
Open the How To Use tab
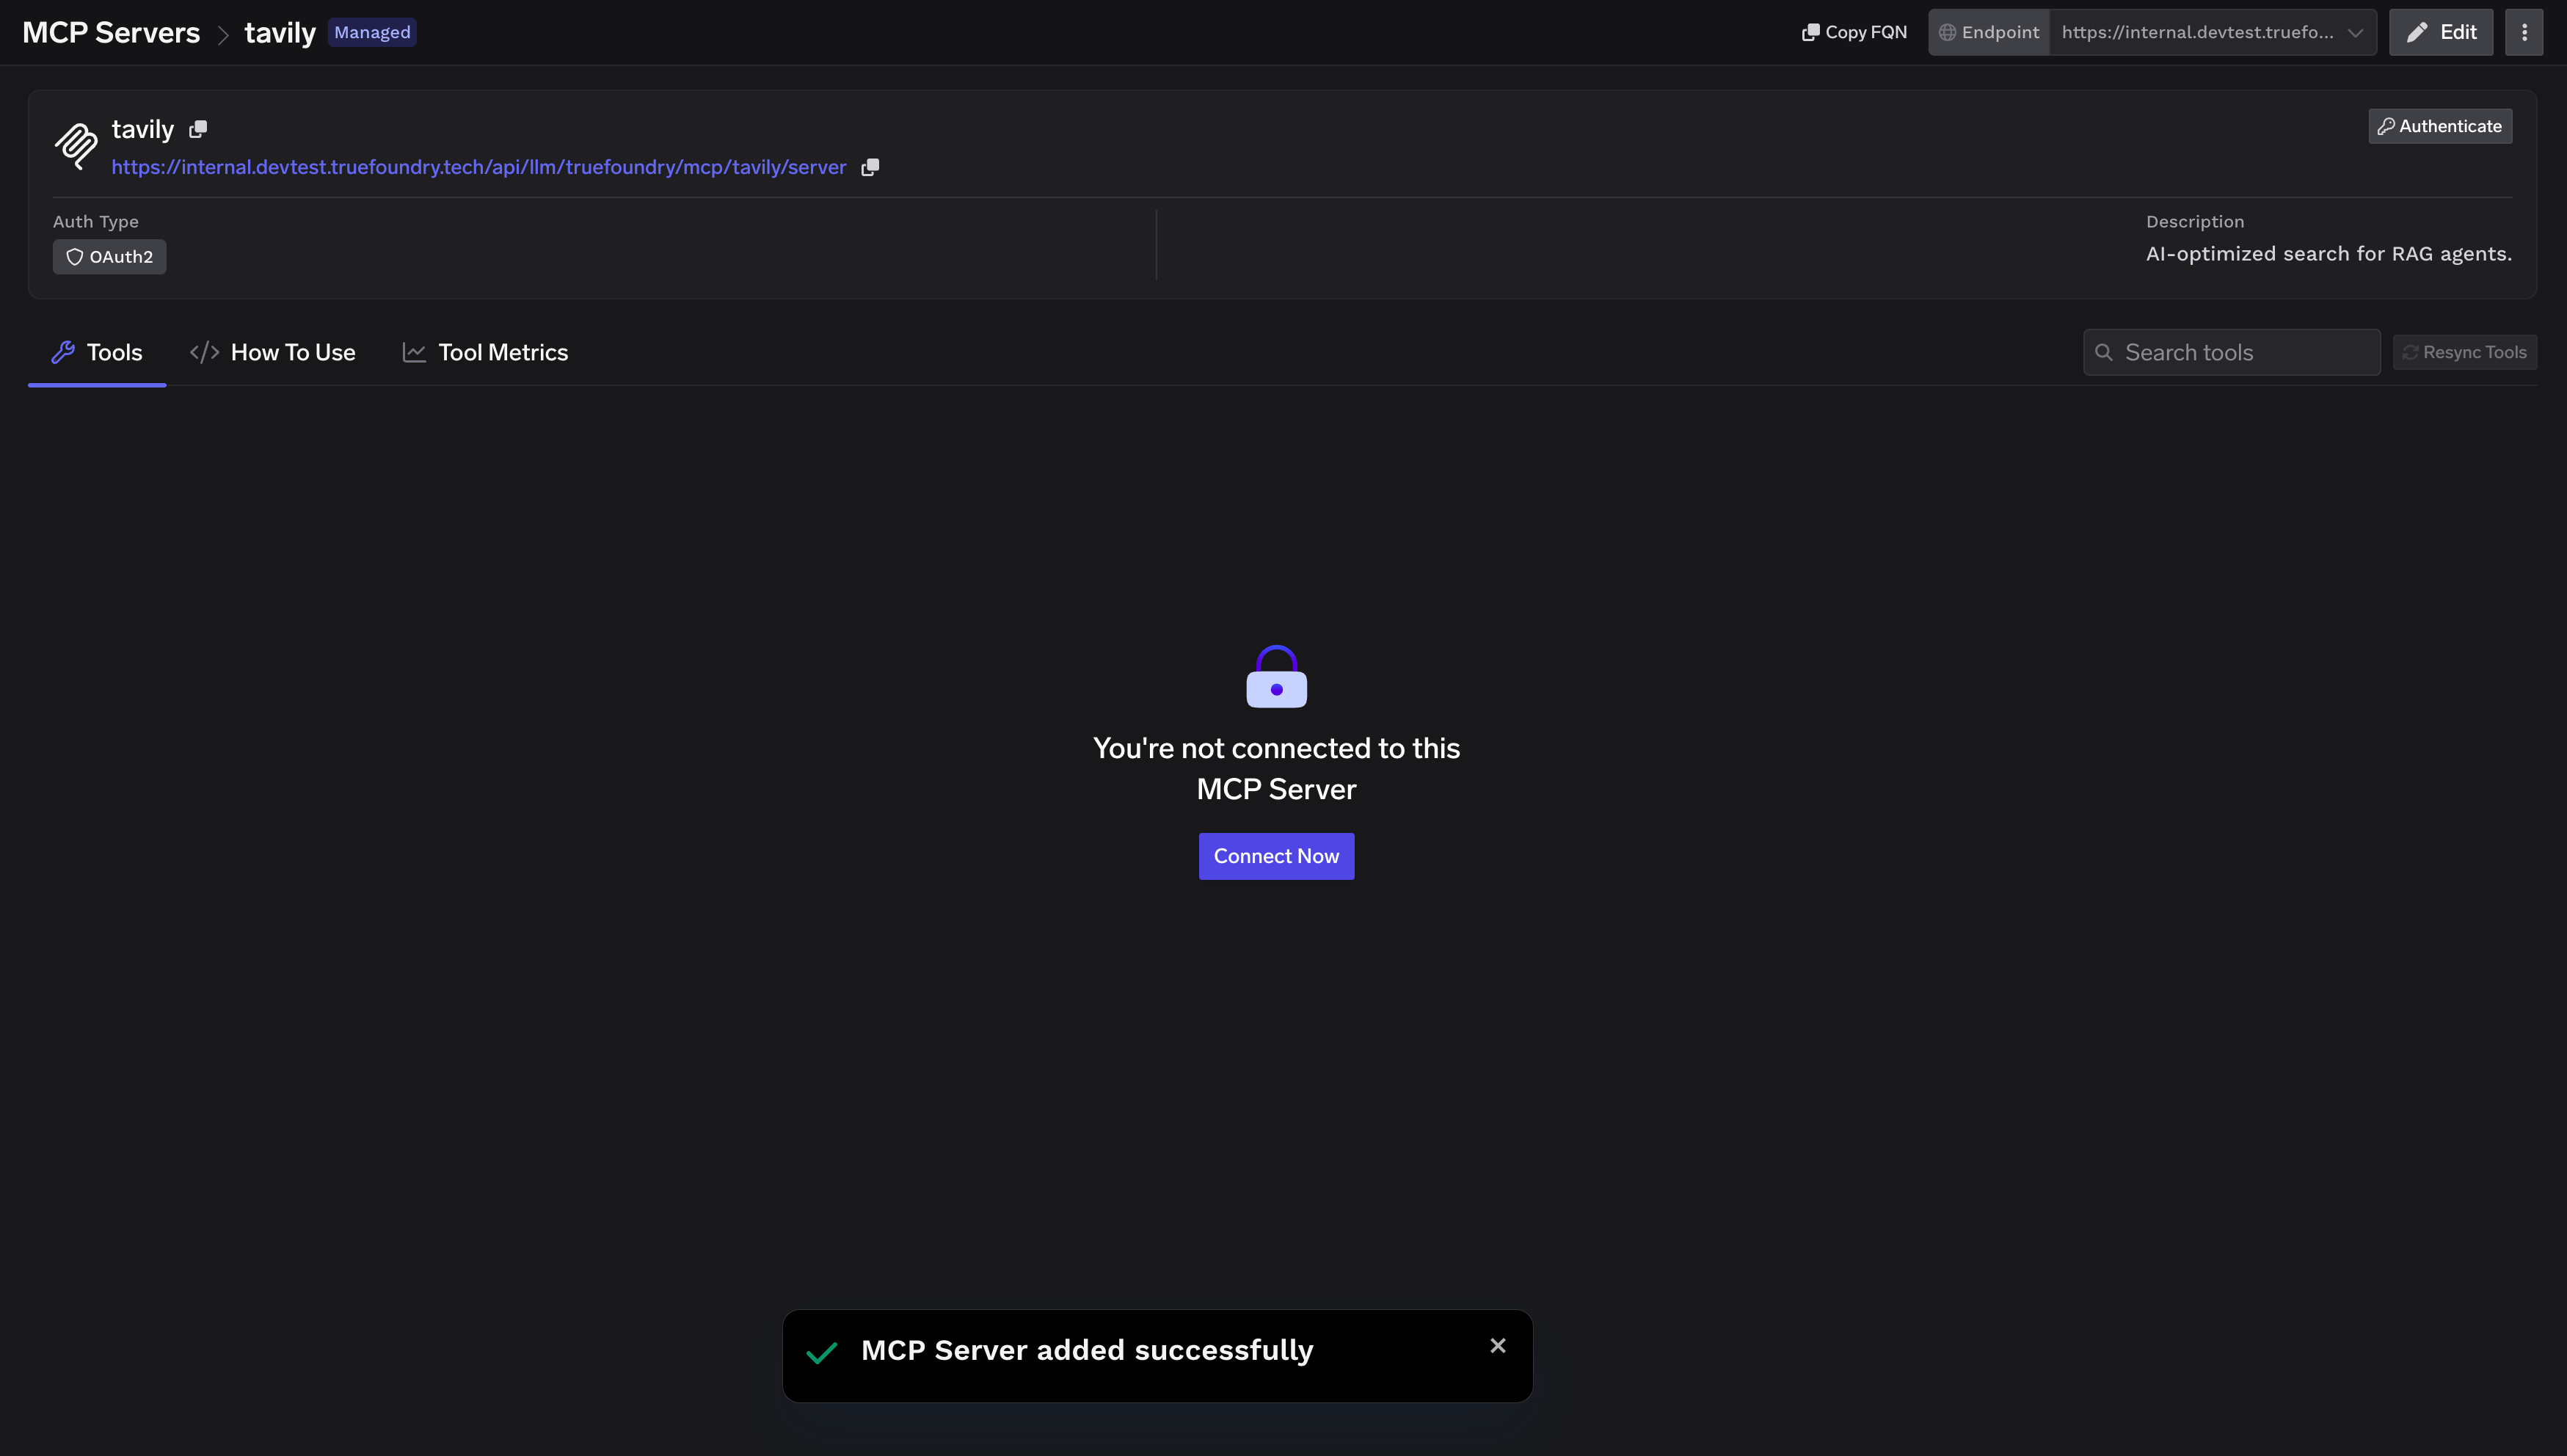click(273, 352)
